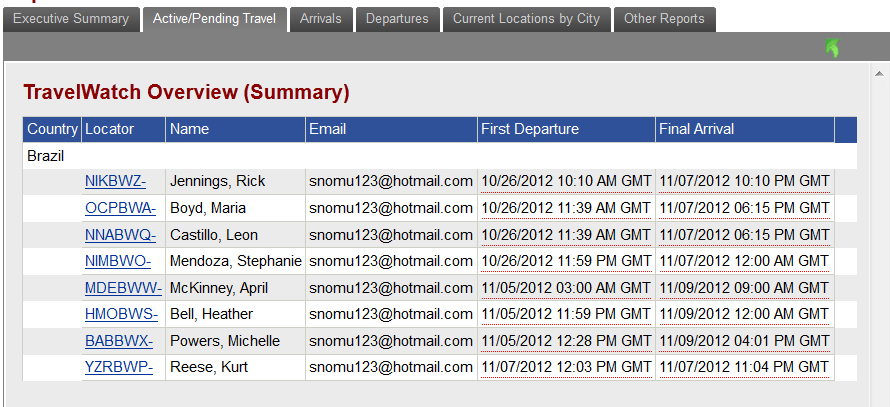This screenshot has width=890, height=407.
Task: Select the Active/Pending Travel tab
Action: [x=215, y=19]
